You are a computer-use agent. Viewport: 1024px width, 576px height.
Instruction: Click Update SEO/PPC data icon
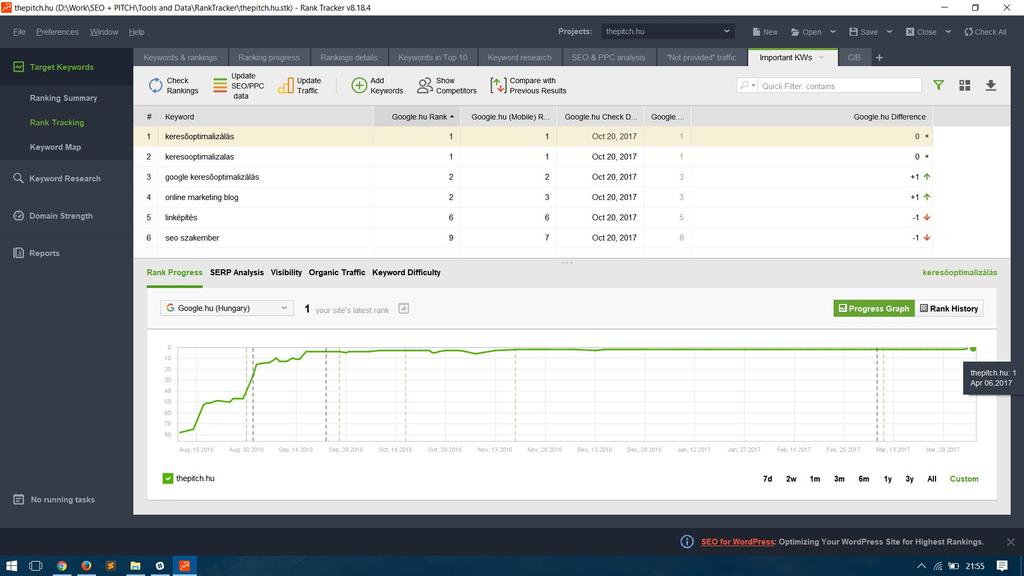point(220,86)
